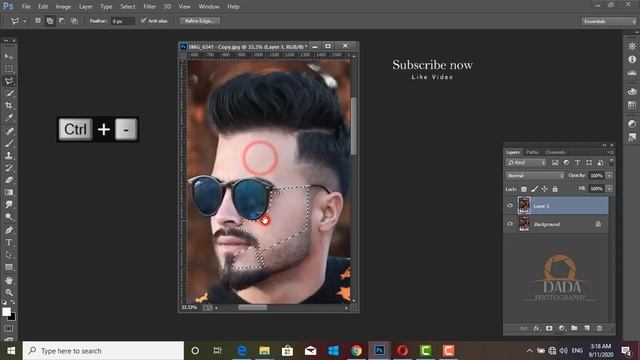Toggle lock image pixels brush icon
Screen dimensions: 640x360
[534, 189]
